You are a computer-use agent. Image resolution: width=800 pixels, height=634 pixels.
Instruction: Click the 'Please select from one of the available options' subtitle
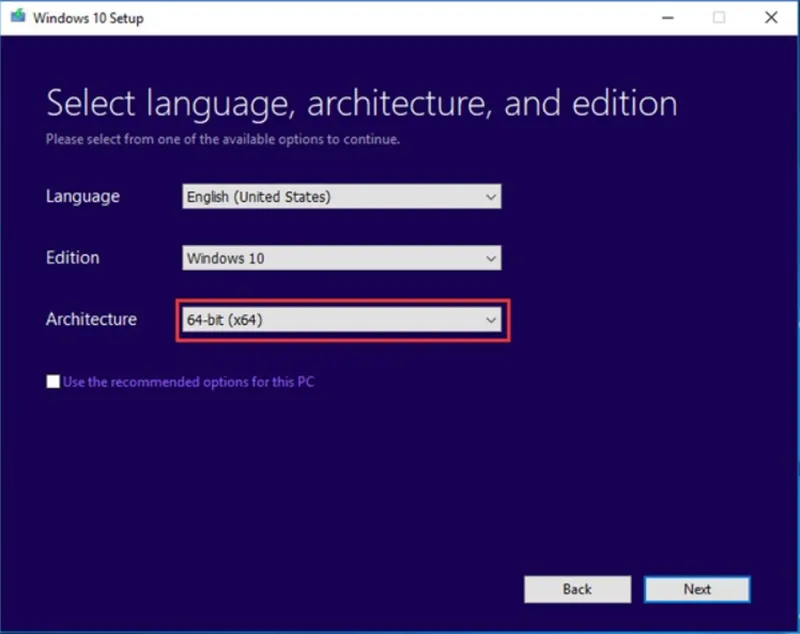pos(223,139)
